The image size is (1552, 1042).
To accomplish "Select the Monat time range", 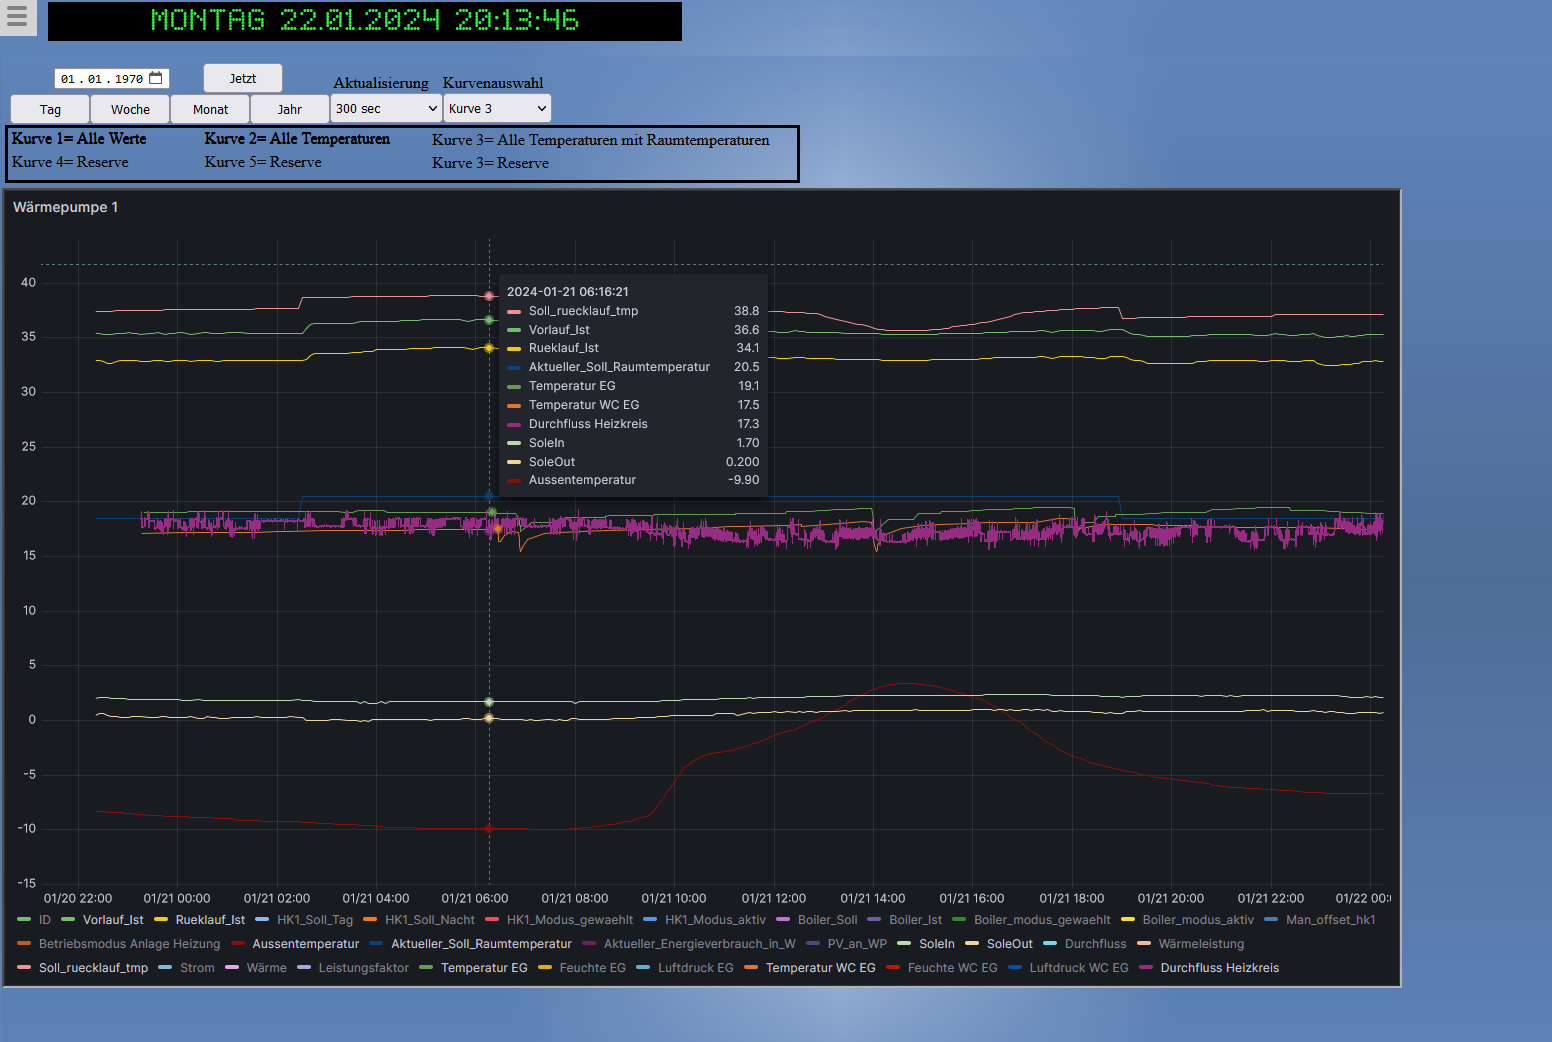I will pyautogui.click(x=210, y=109).
